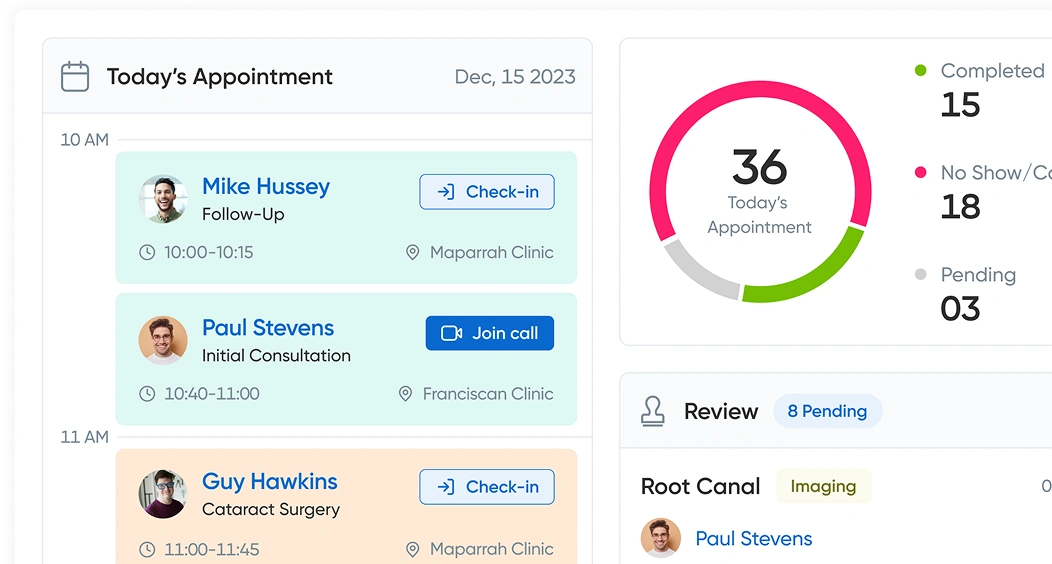Click the Completed count 15
Viewport: 1052px width, 564px height.
point(960,105)
